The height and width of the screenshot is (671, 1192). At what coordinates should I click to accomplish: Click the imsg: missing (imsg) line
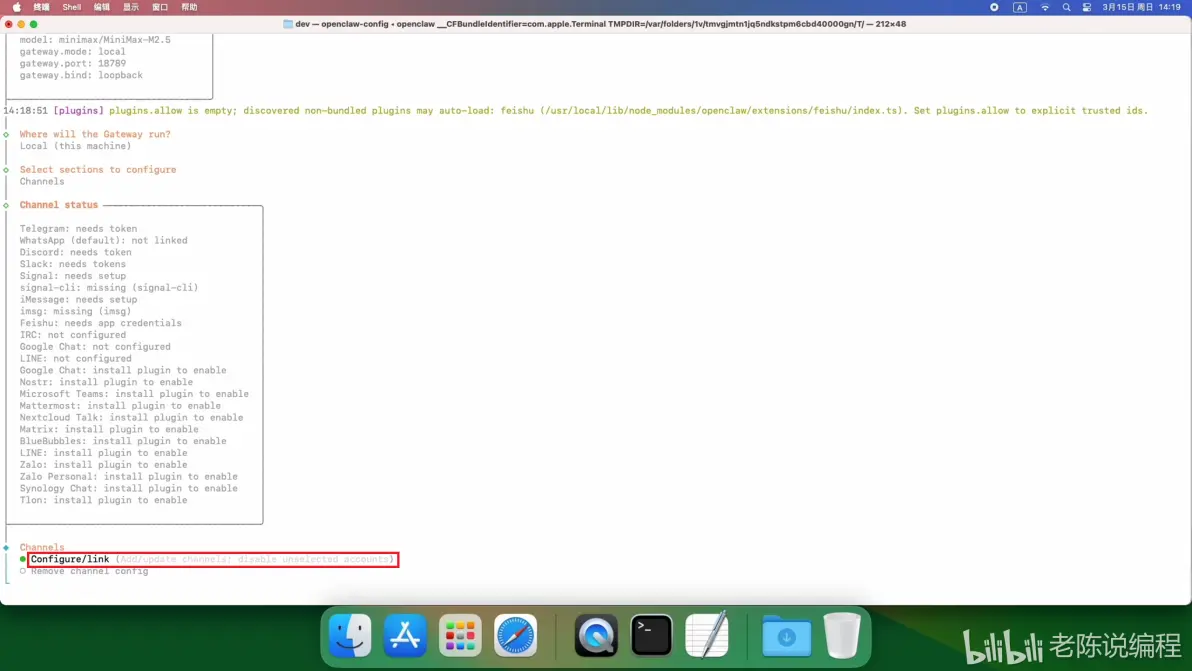point(75,312)
